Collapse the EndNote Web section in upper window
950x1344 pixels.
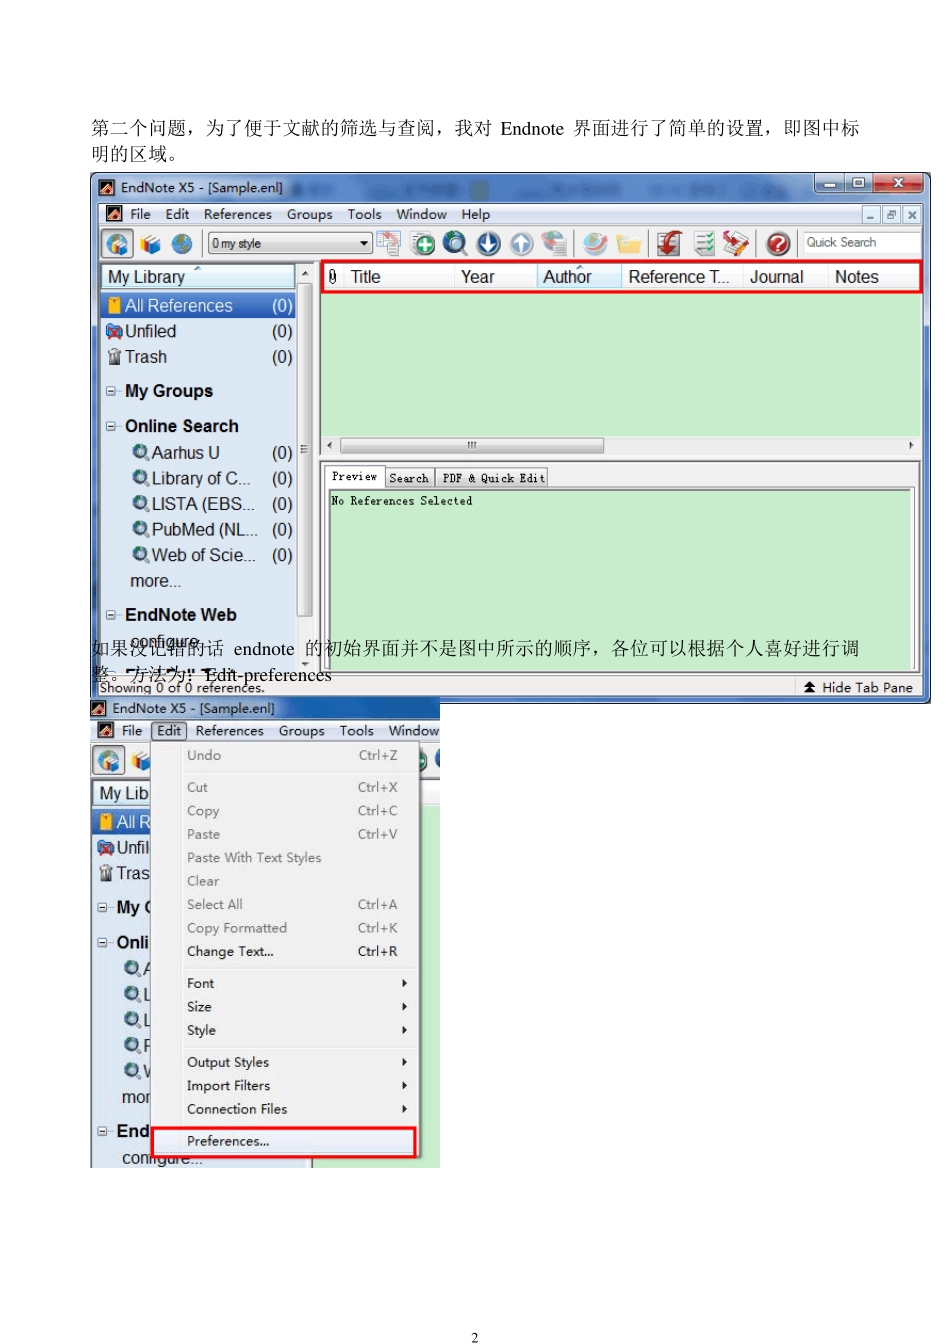111,615
